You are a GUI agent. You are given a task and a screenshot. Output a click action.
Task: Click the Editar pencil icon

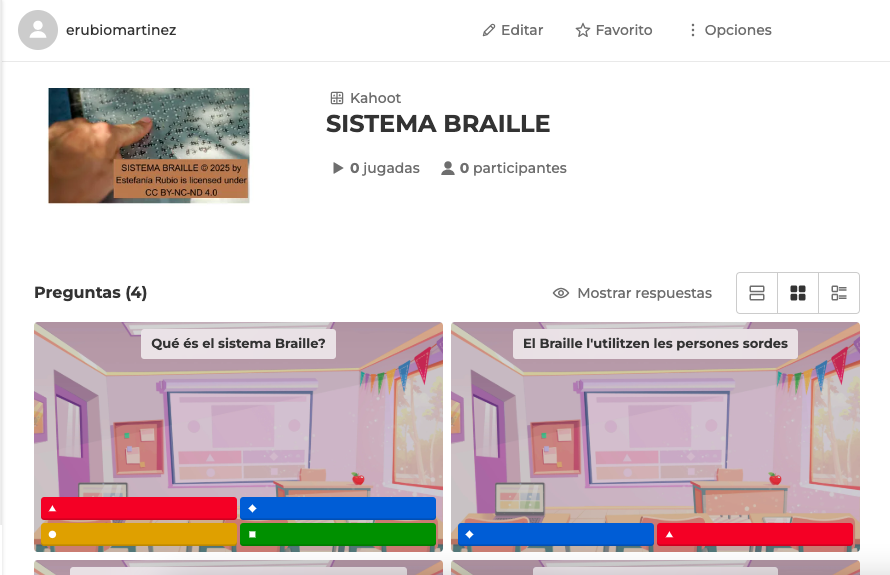click(x=489, y=31)
